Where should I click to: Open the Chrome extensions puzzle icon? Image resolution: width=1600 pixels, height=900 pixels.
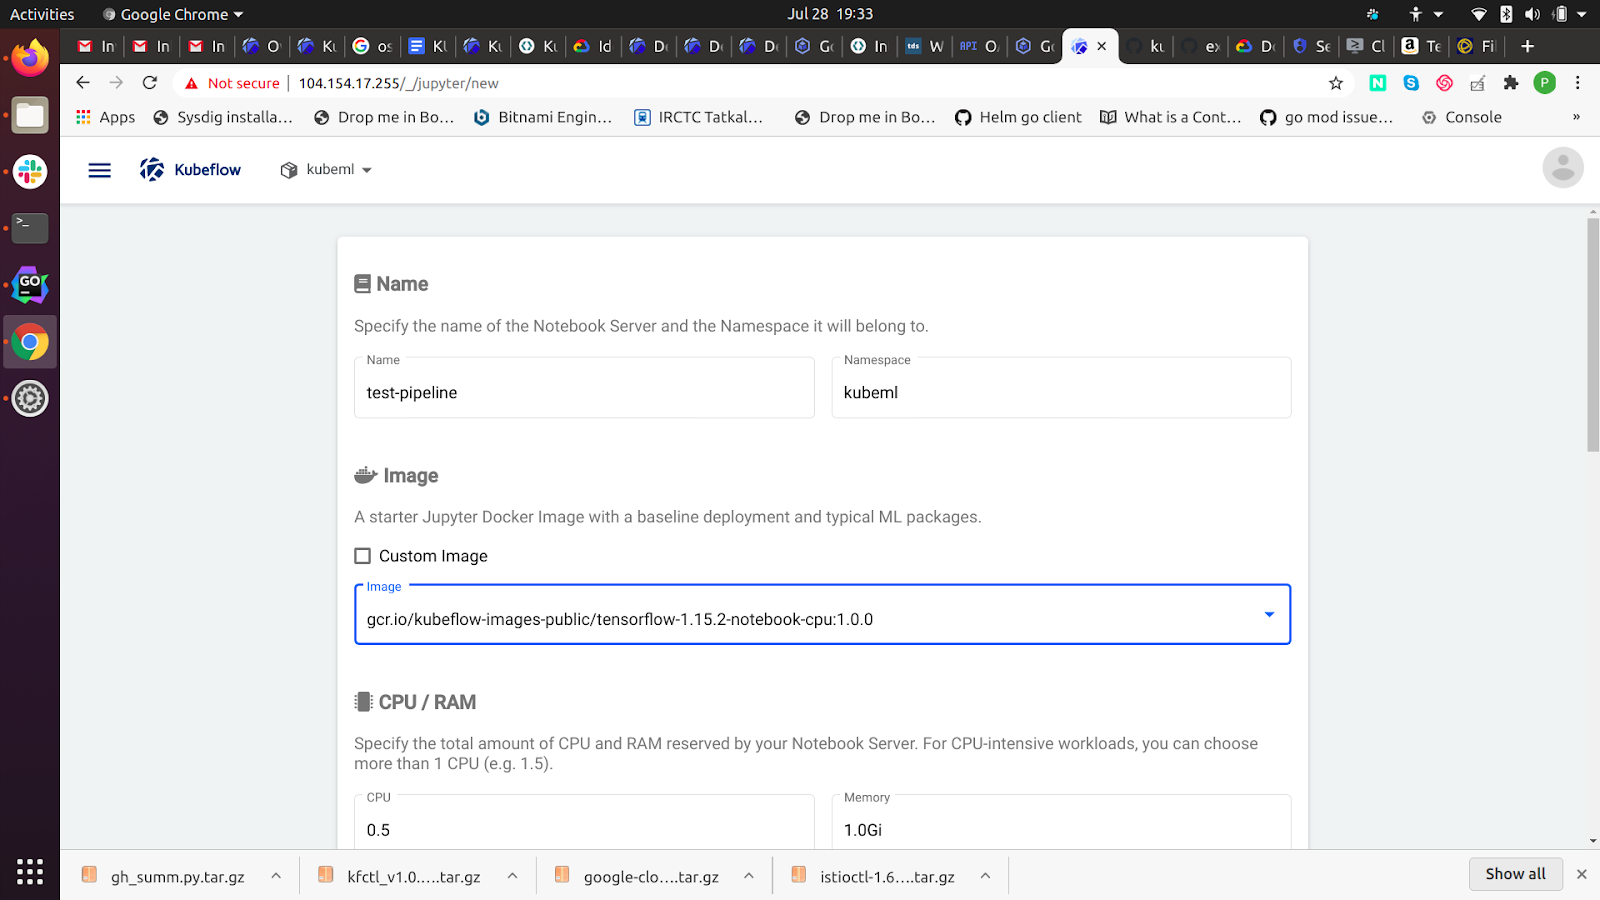1510,83
